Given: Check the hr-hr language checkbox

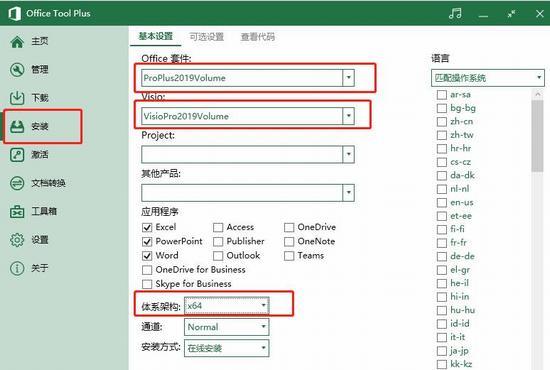Looking at the screenshot, I should (x=442, y=149).
